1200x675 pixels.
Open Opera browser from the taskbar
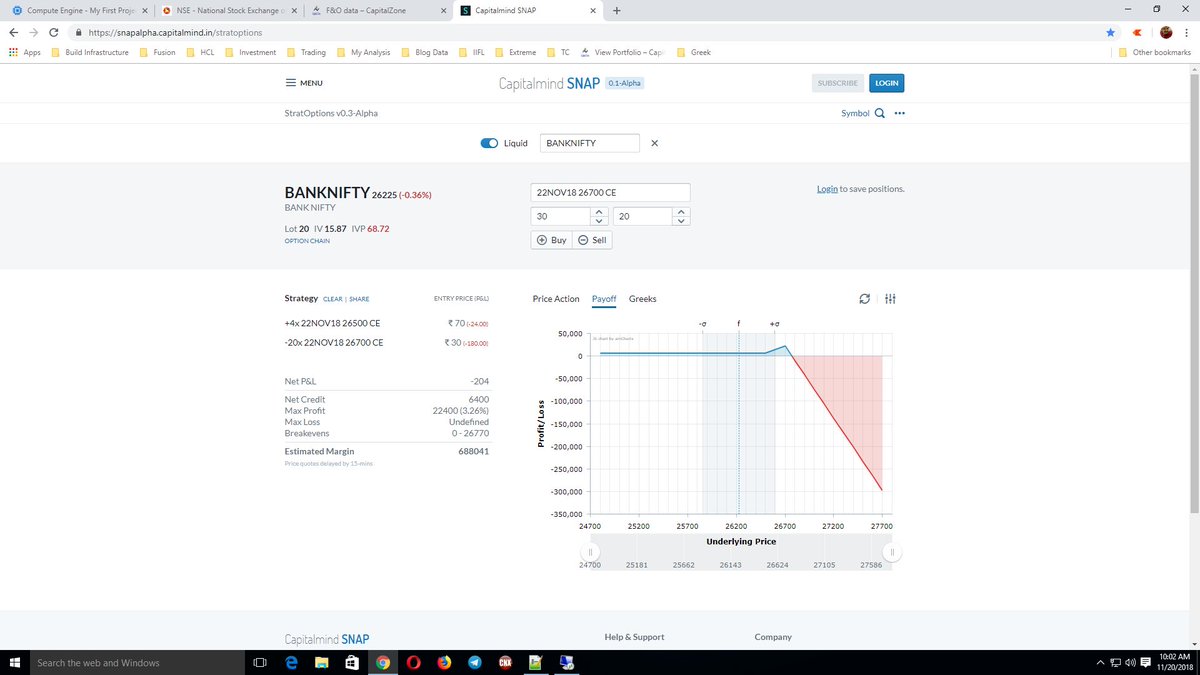(x=413, y=662)
